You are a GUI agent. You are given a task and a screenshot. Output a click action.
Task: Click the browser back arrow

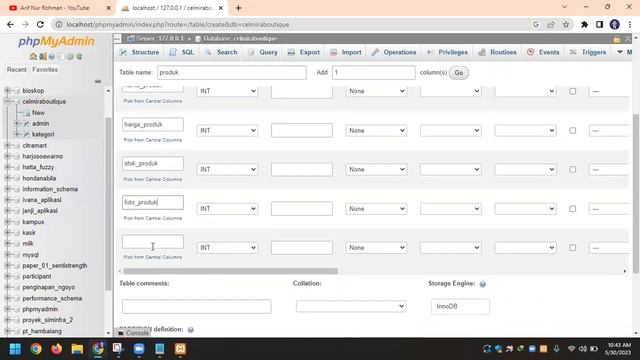(x=10, y=24)
